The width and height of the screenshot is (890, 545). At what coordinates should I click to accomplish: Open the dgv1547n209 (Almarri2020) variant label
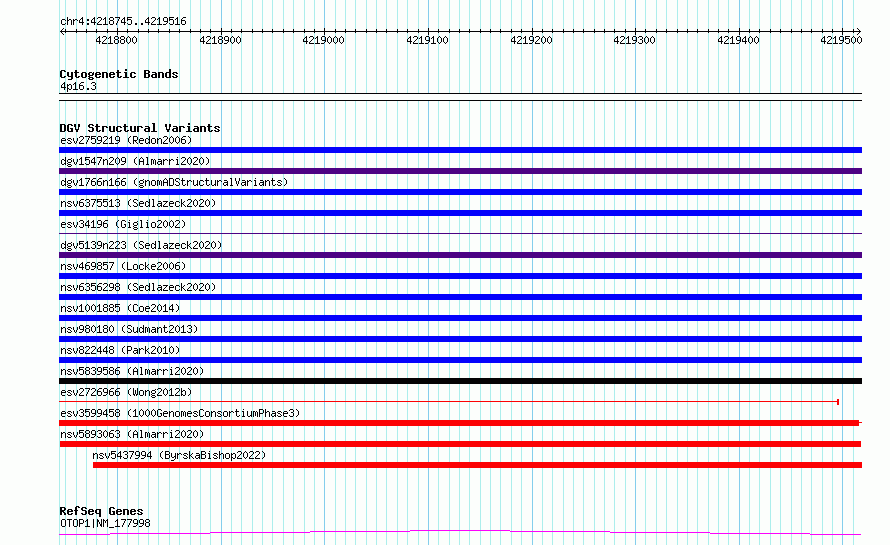[x=135, y=161]
